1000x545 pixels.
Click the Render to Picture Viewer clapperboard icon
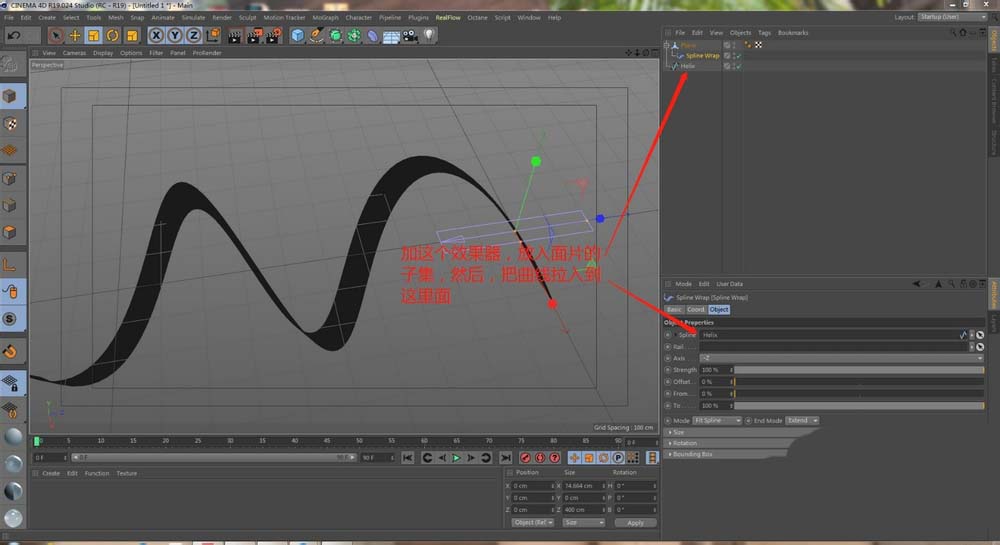click(x=252, y=35)
